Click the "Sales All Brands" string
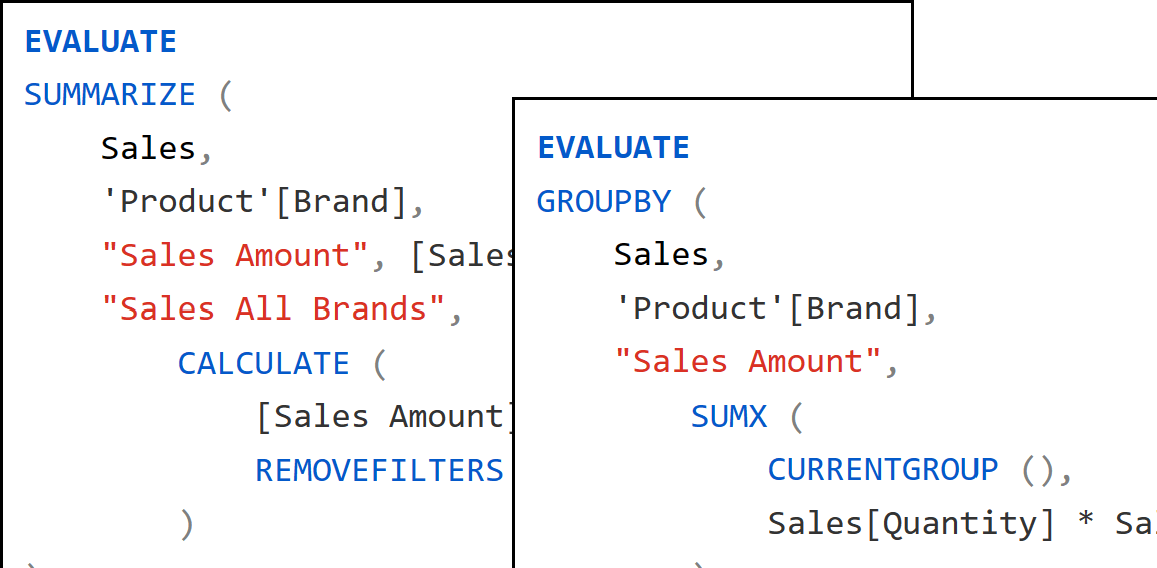The height and width of the screenshot is (568, 1157). tap(273, 309)
